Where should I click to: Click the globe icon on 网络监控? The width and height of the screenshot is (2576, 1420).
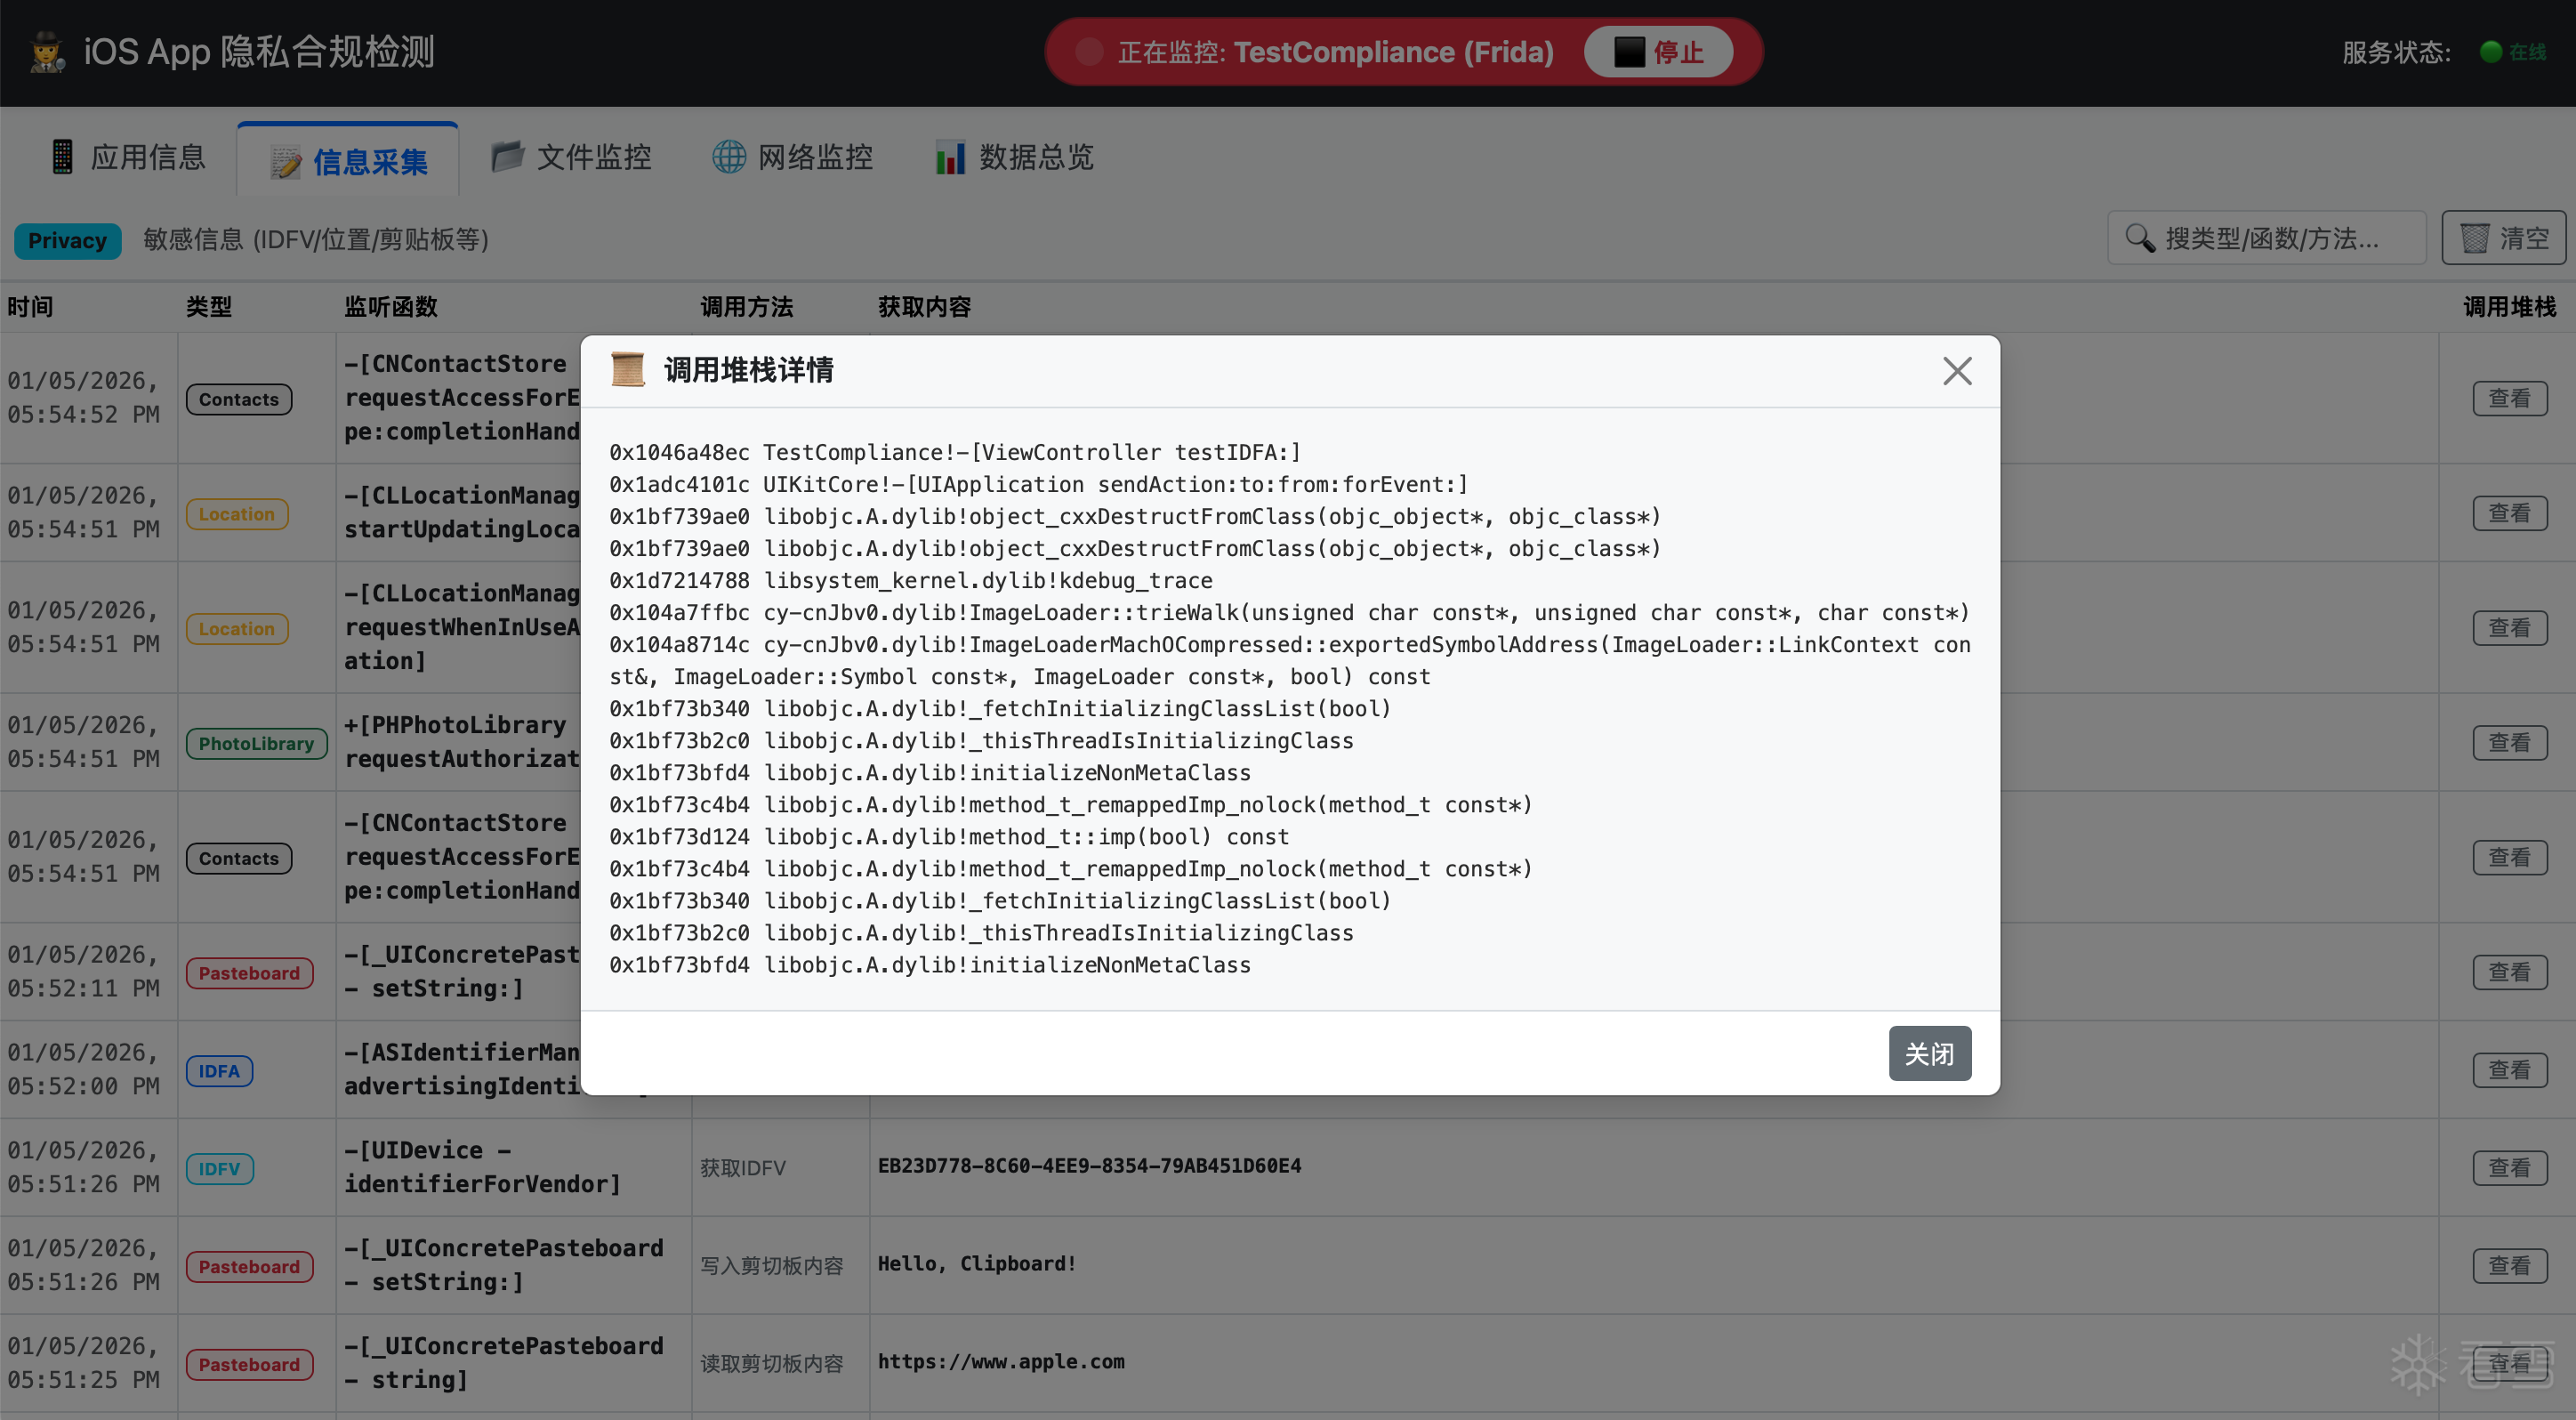point(729,157)
